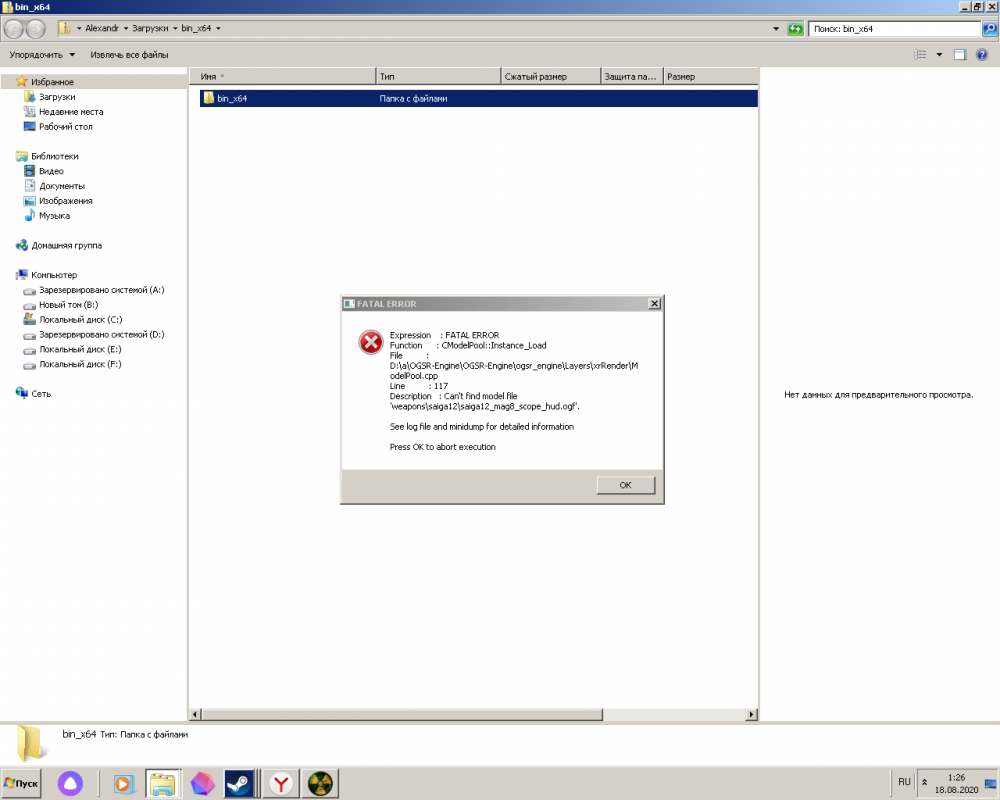Click OK in the FATAL ERROR dialog
The height and width of the screenshot is (800, 1000).
(625, 485)
